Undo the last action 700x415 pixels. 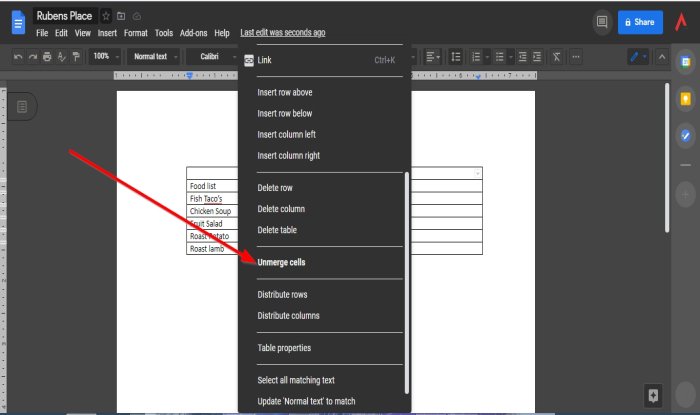point(18,57)
